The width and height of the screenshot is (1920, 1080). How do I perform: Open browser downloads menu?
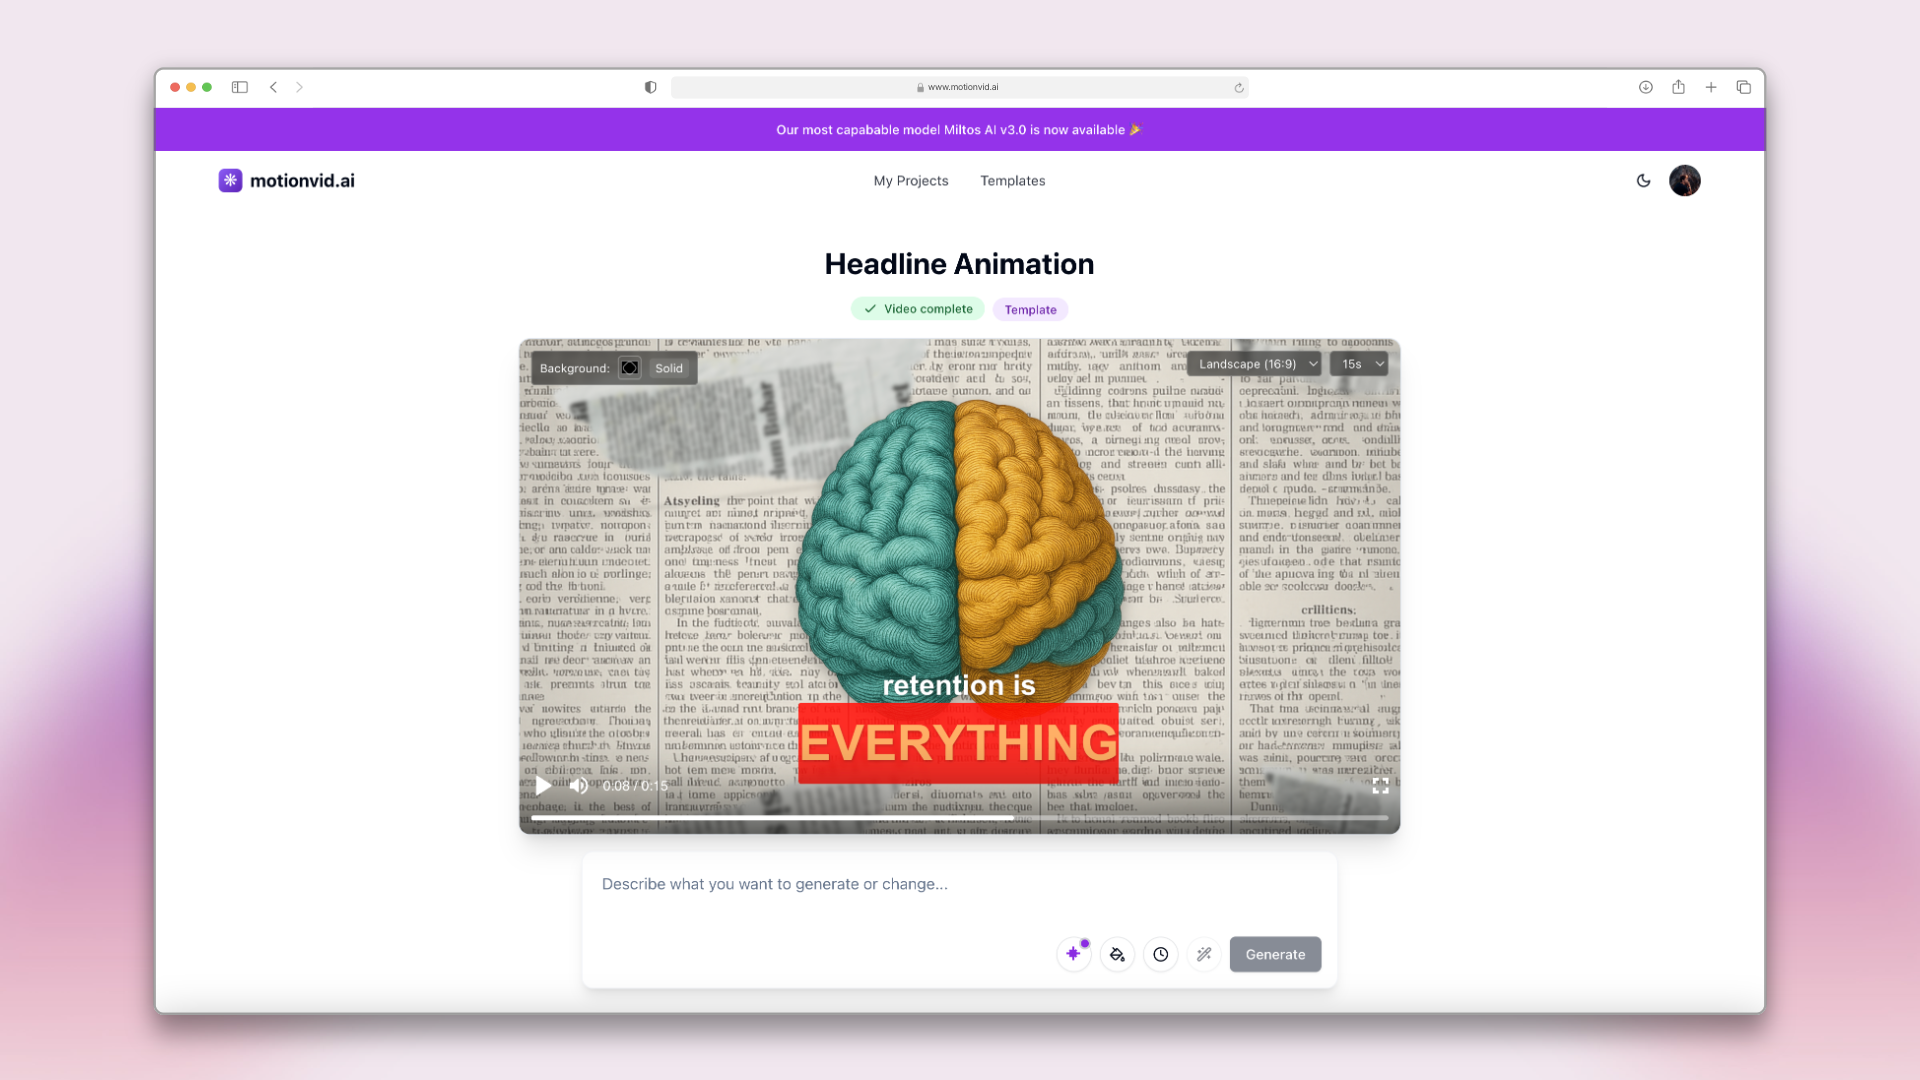click(x=1645, y=87)
